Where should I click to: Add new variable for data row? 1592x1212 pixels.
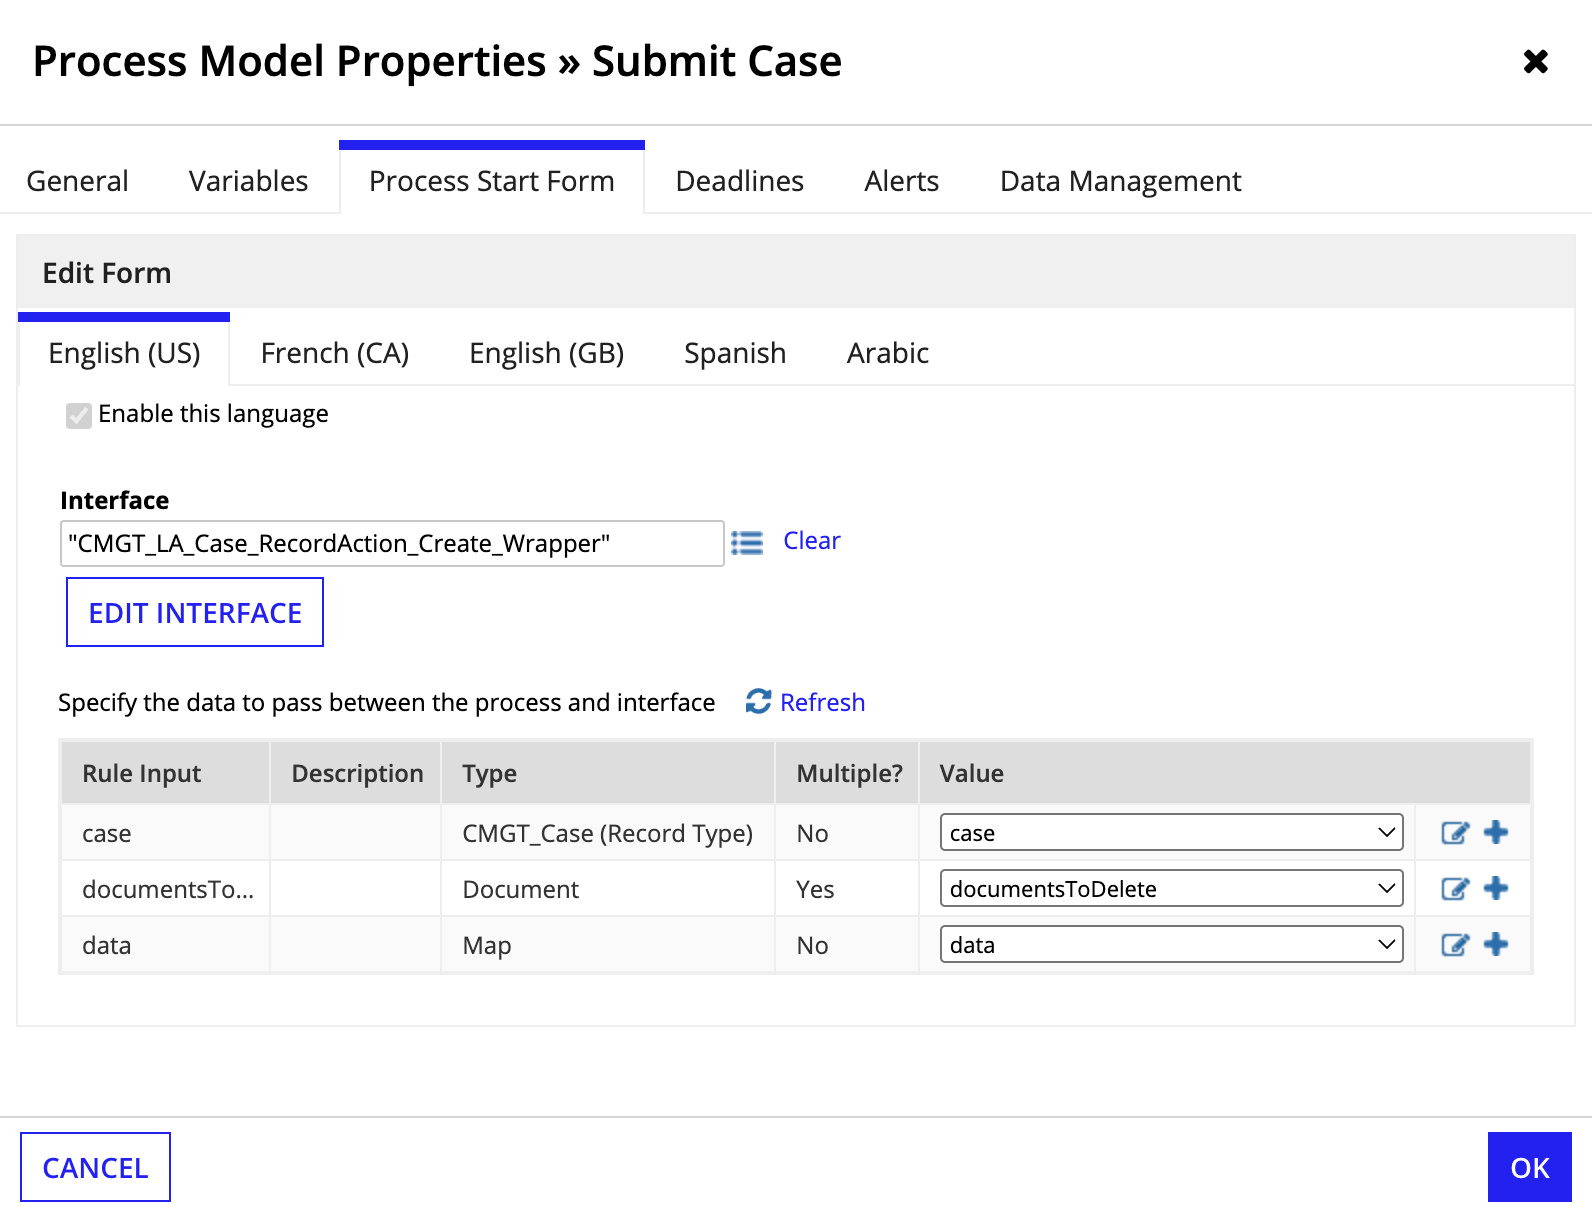(x=1496, y=944)
